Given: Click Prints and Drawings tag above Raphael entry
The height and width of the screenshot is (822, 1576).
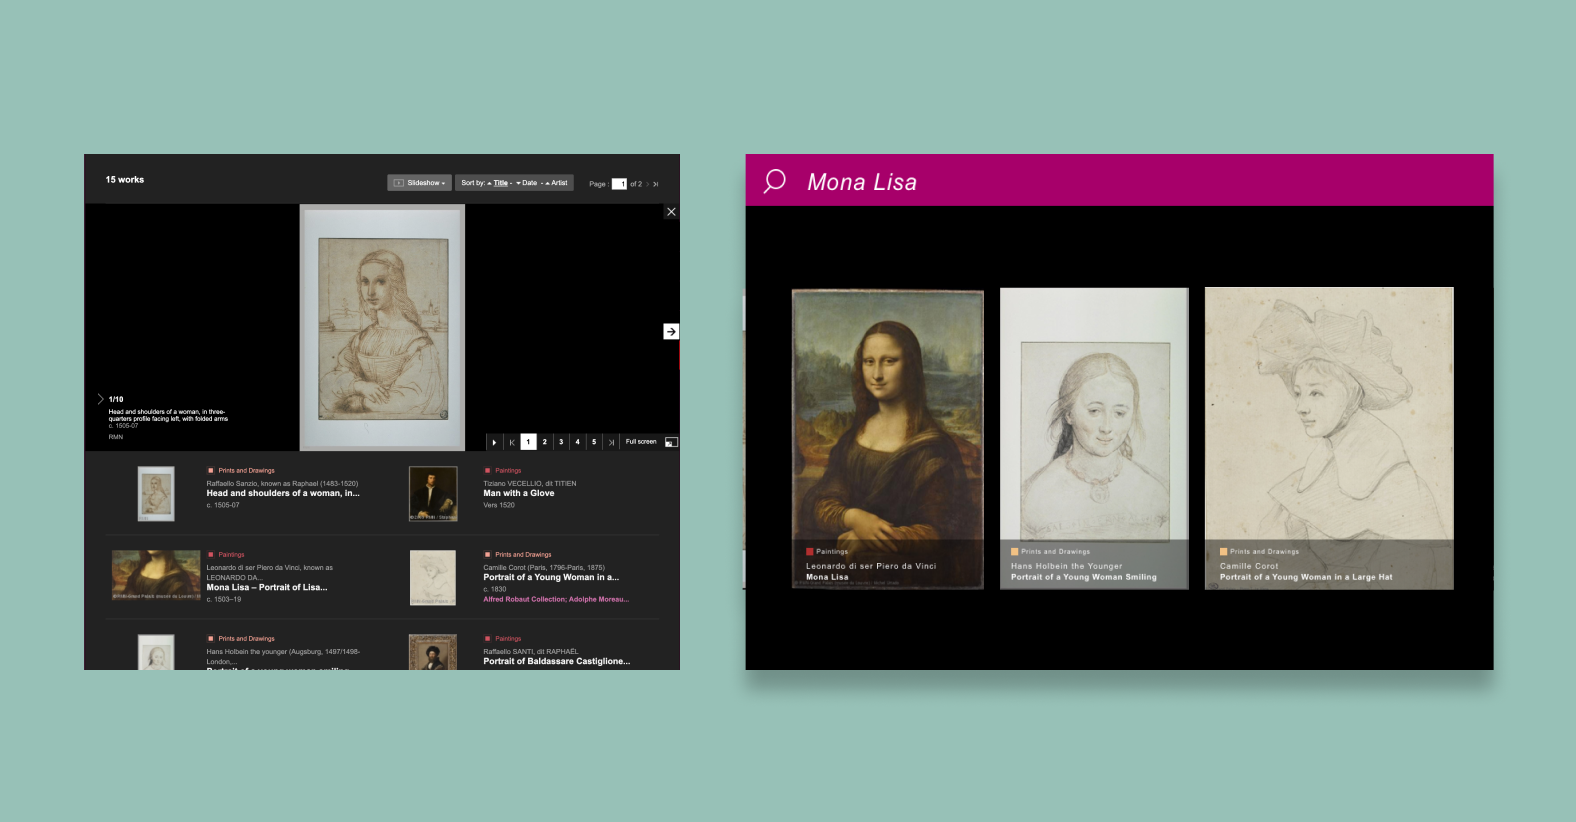Looking at the screenshot, I should [246, 470].
